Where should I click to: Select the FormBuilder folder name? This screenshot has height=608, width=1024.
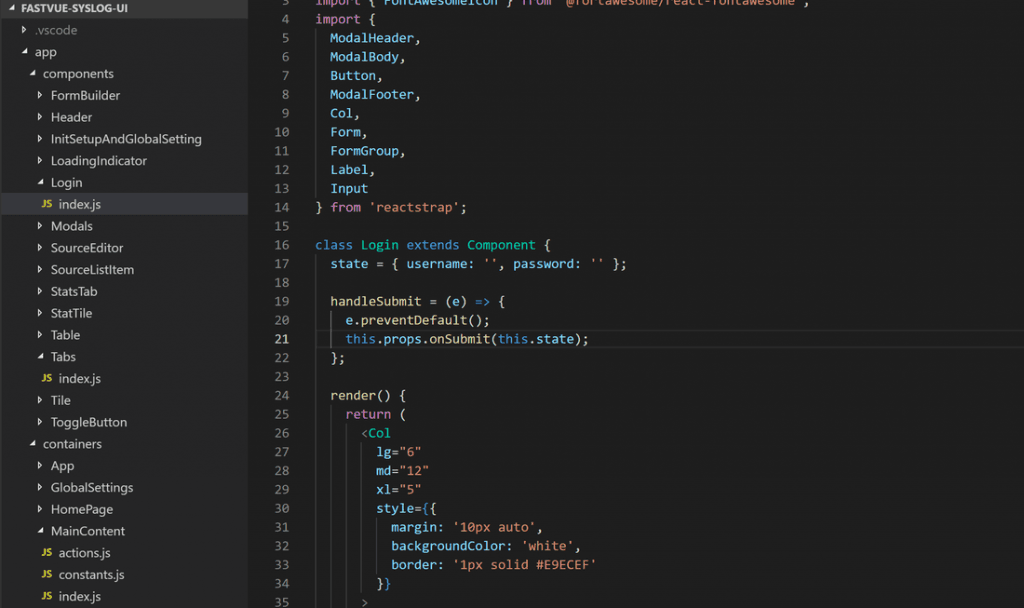pyautogui.click(x=86, y=95)
